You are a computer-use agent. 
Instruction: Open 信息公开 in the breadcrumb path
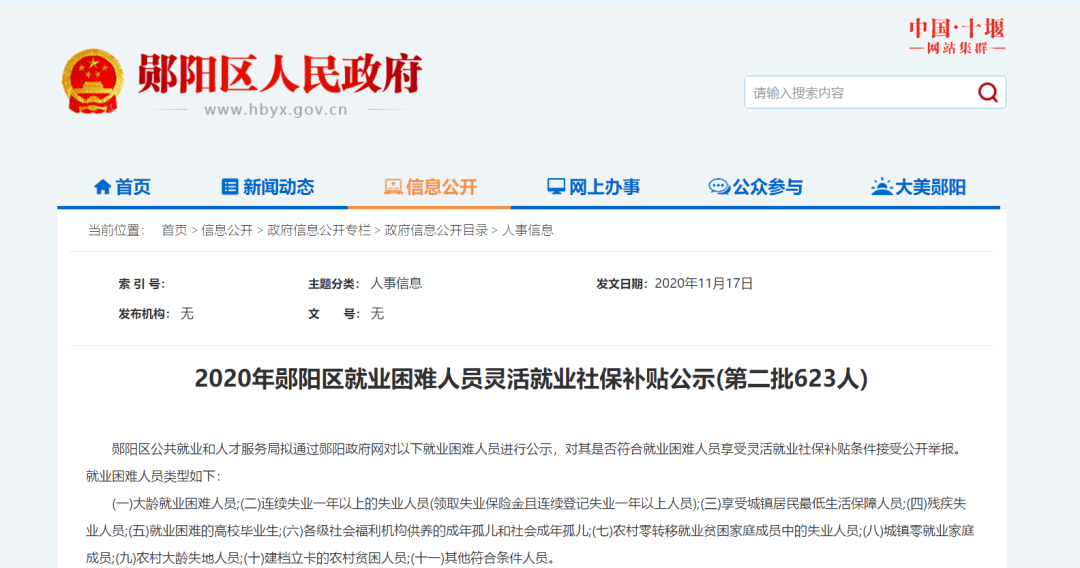click(x=227, y=230)
